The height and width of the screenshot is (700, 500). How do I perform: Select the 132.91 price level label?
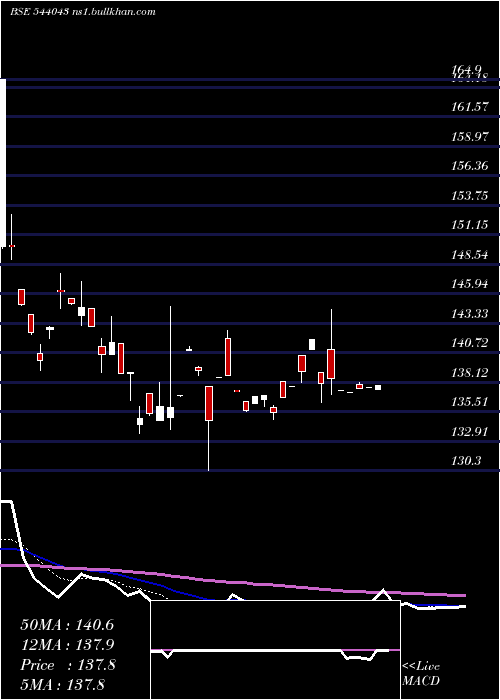click(470, 432)
